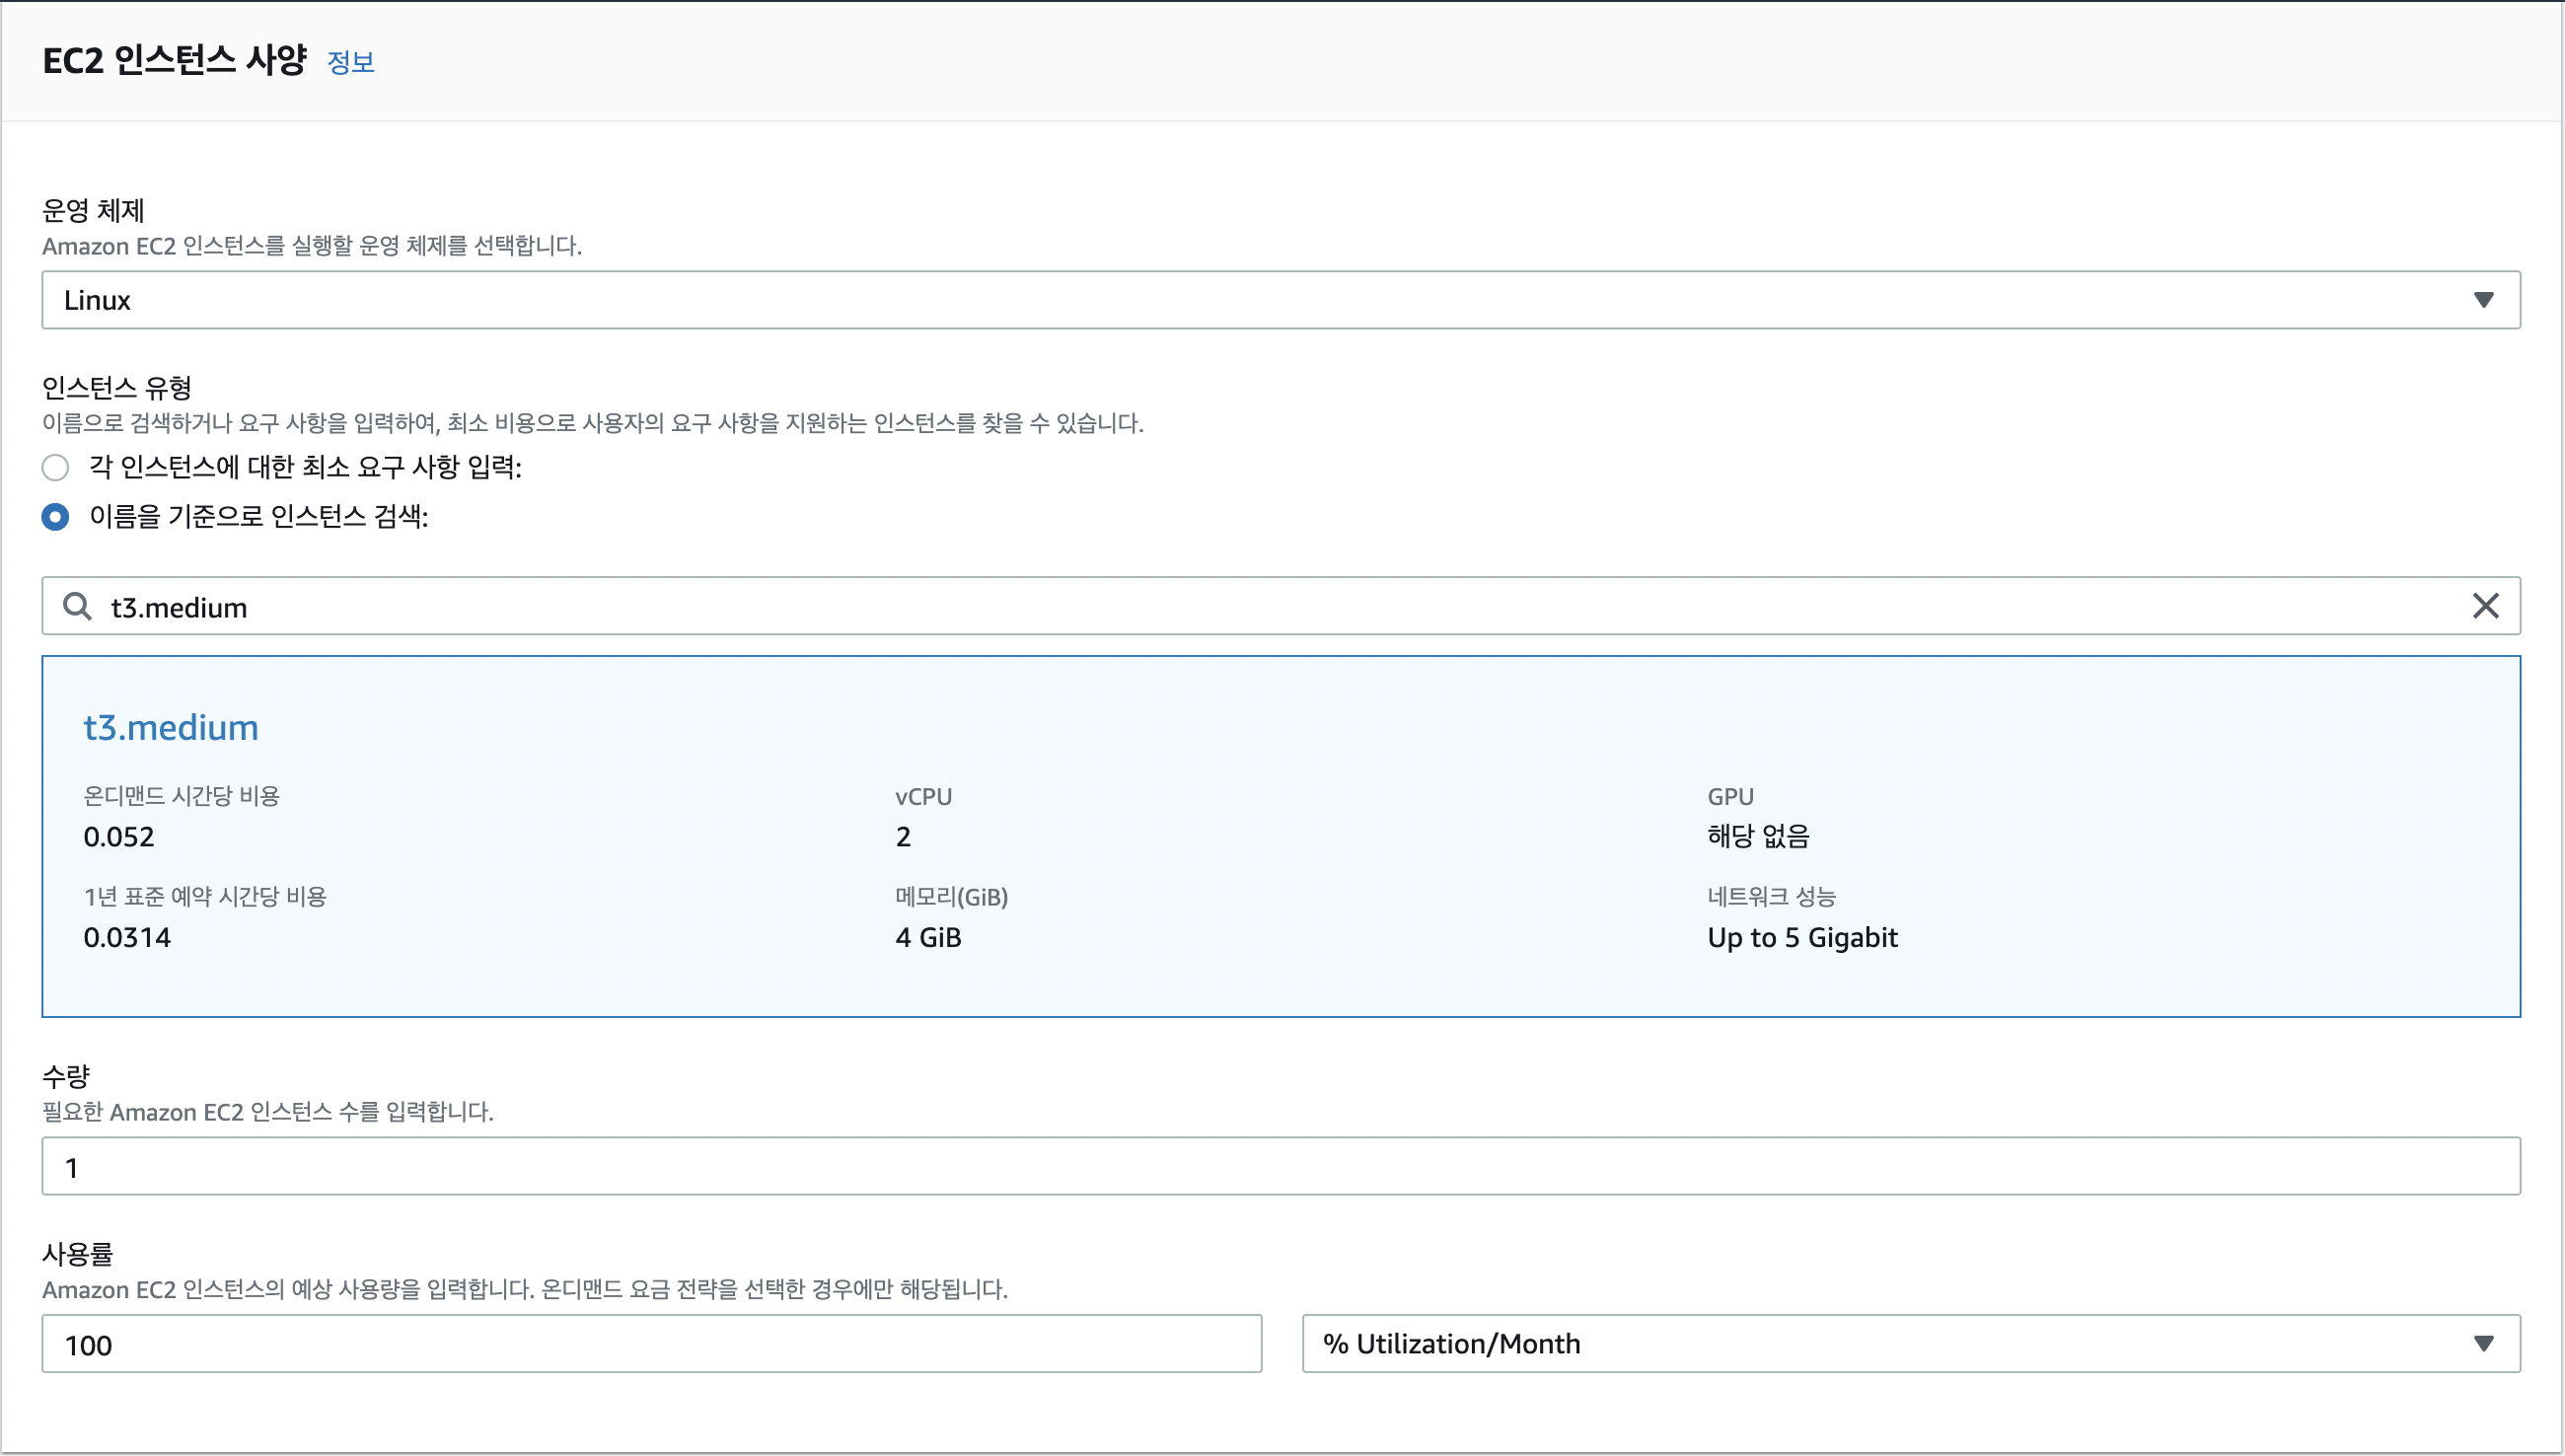Select 이름을 기준으로 인스턴스 검색 radio

pyautogui.click(x=55, y=517)
